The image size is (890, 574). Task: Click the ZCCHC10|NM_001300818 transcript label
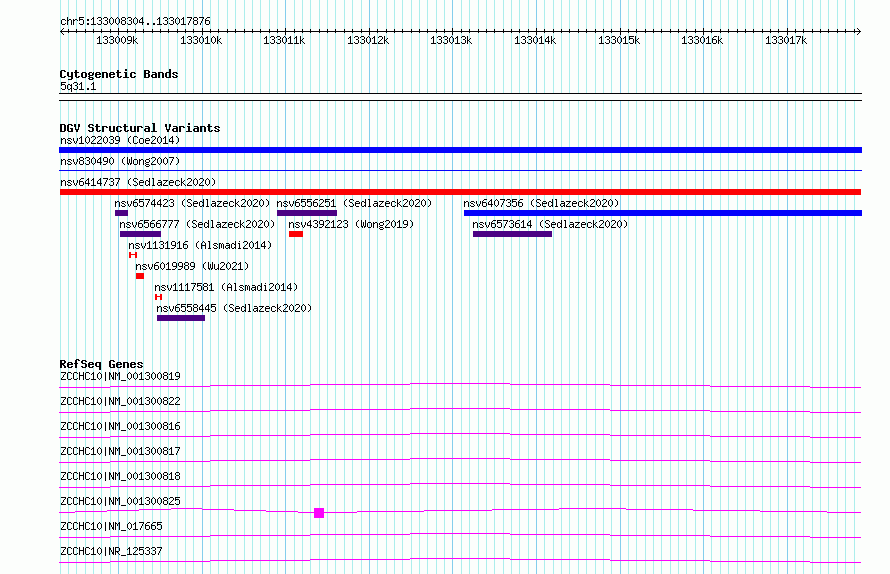click(x=120, y=476)
